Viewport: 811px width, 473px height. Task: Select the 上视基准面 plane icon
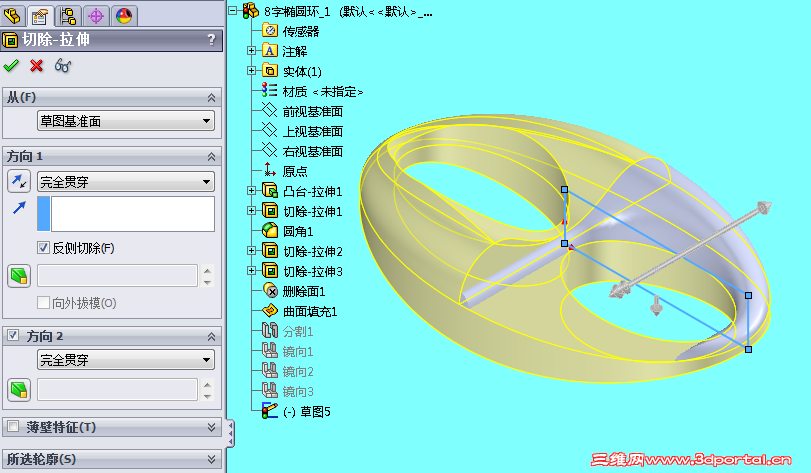pyautogui.click(x=269, y=130)
